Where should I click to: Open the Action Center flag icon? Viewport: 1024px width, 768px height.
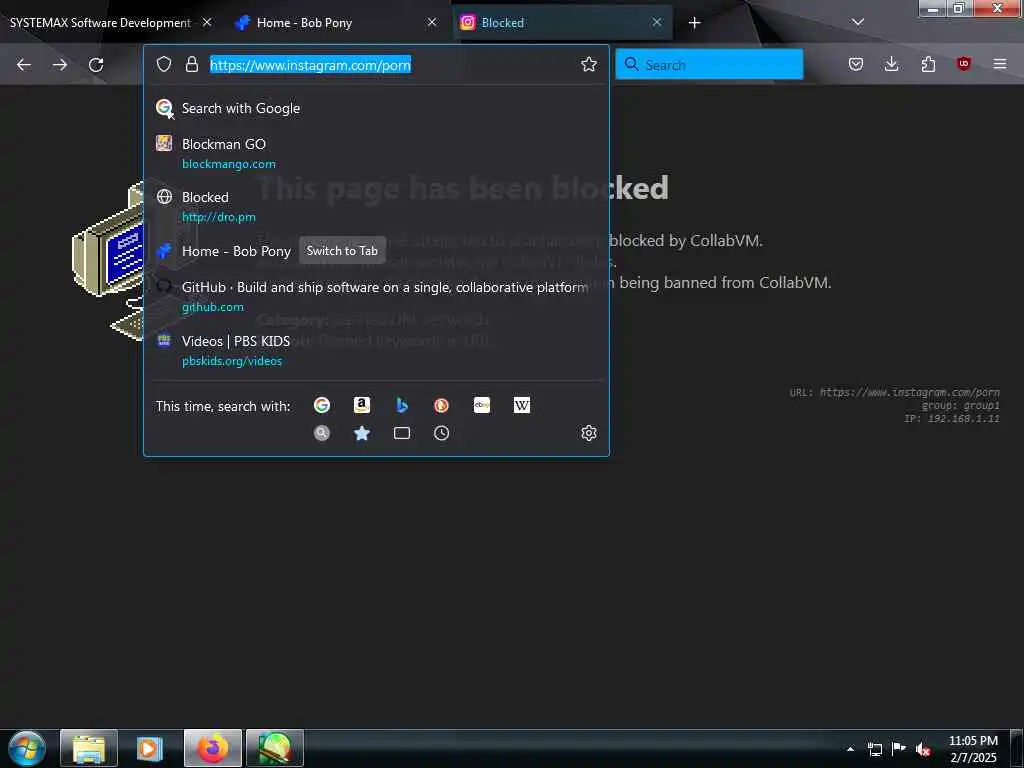click(899, 749)
